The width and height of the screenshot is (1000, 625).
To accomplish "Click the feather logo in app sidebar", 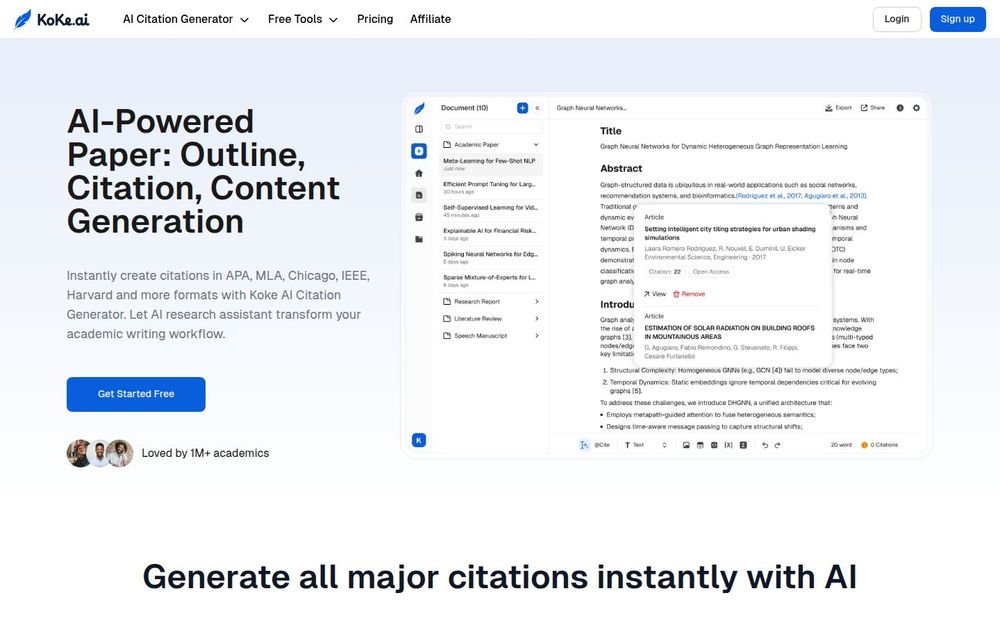I will pyautogui.click(x=419, y=108).
